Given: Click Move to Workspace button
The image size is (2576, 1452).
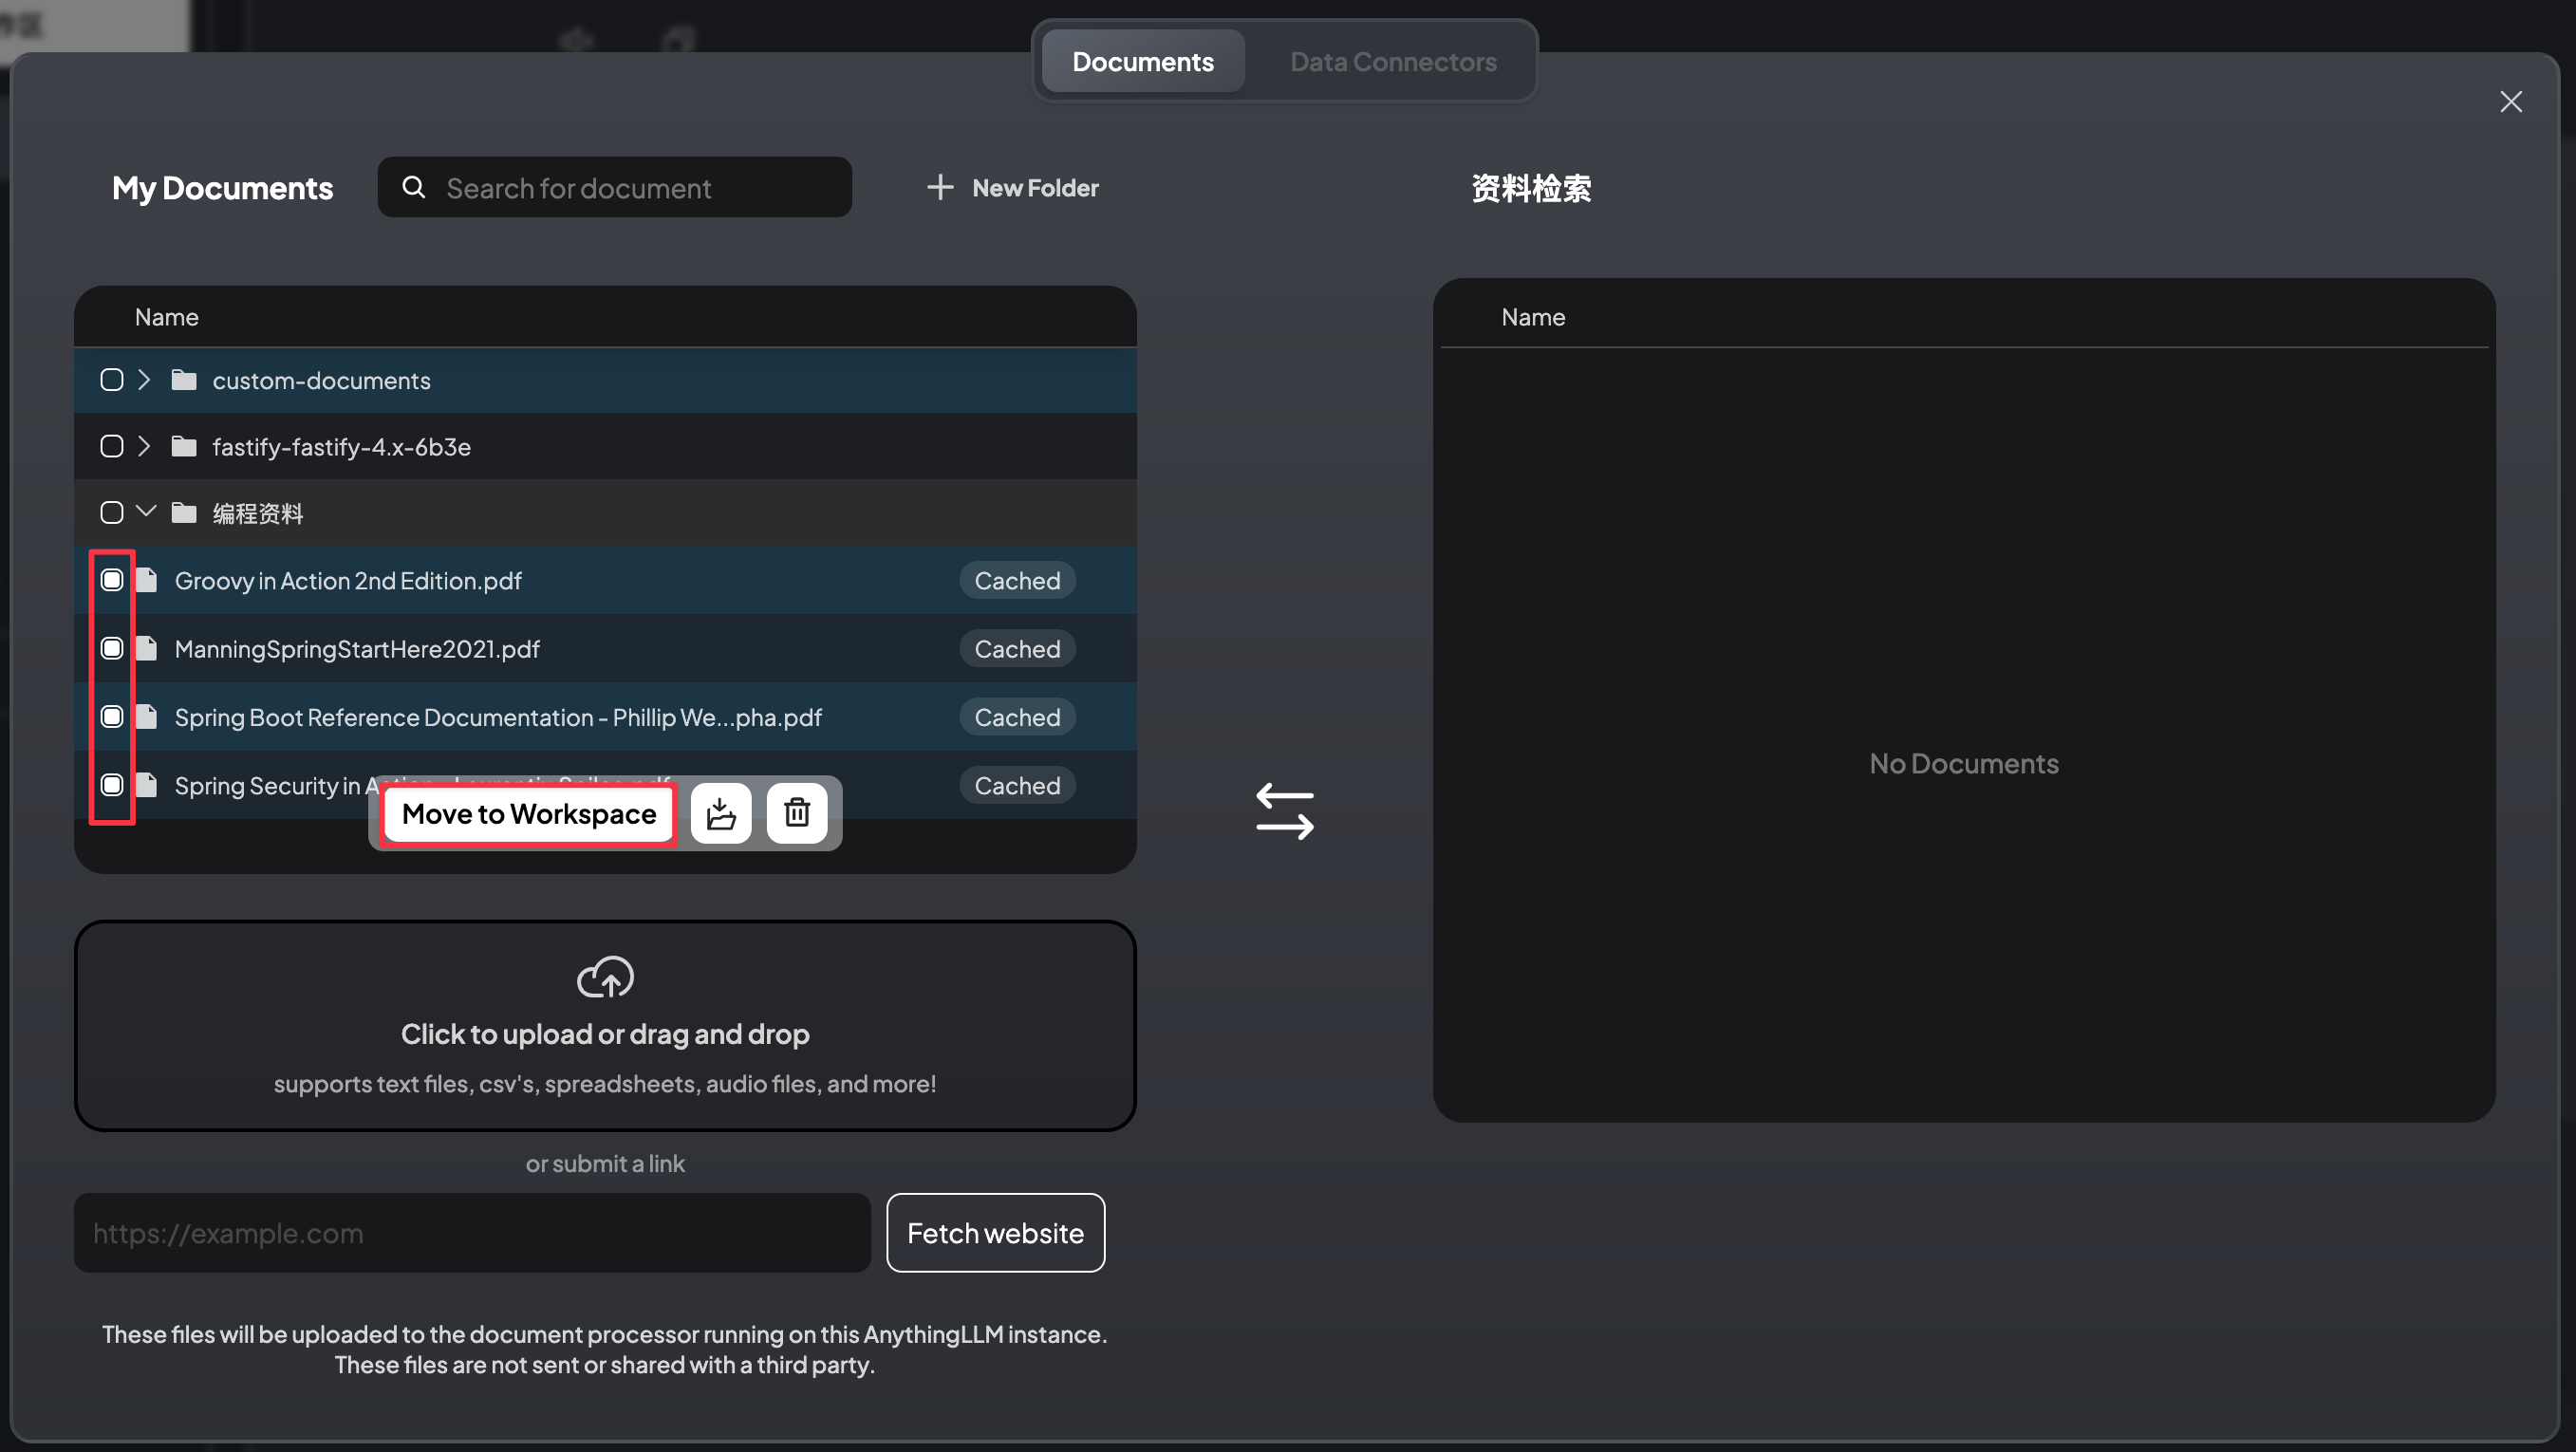Looking at the screenshot, I should click(529, 814).
